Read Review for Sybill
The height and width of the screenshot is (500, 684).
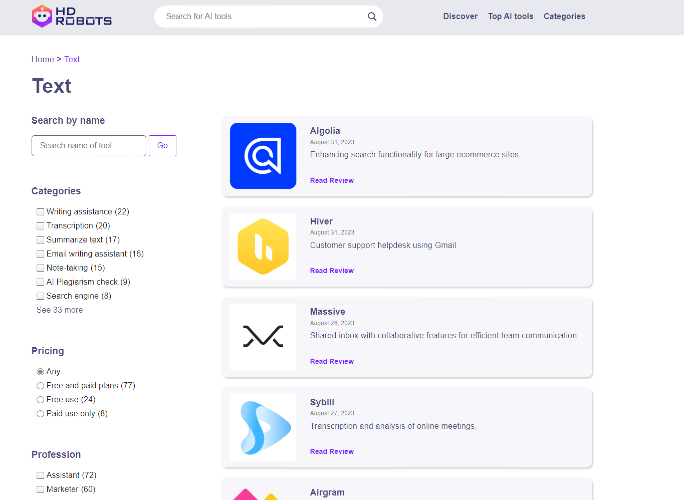[332, 451]
